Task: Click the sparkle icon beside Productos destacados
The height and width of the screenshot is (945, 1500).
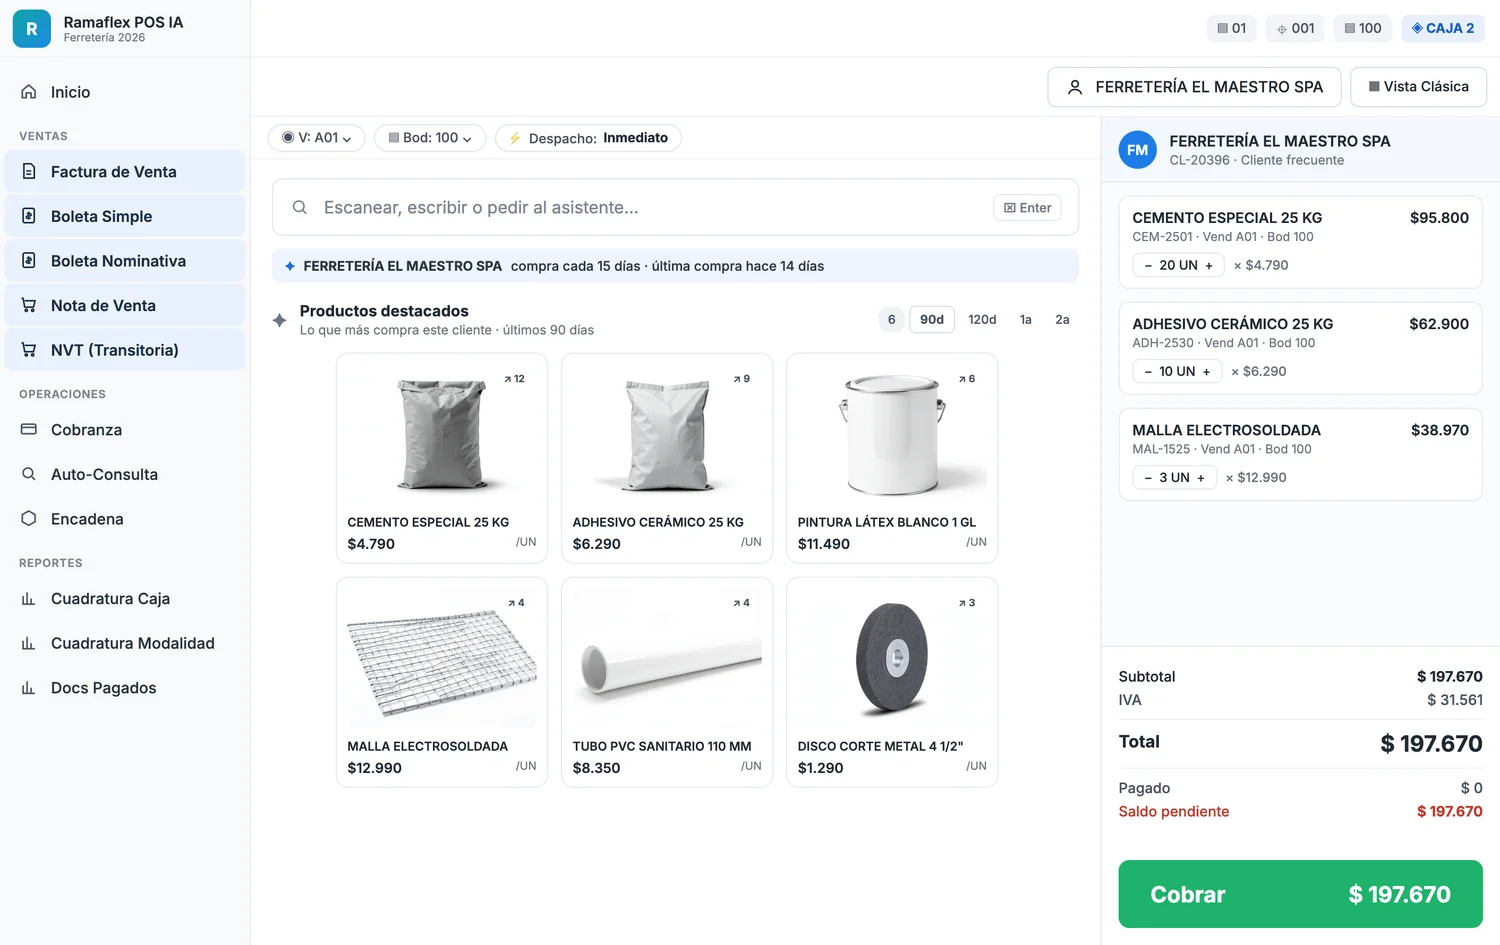Action: tap(280, 320)
